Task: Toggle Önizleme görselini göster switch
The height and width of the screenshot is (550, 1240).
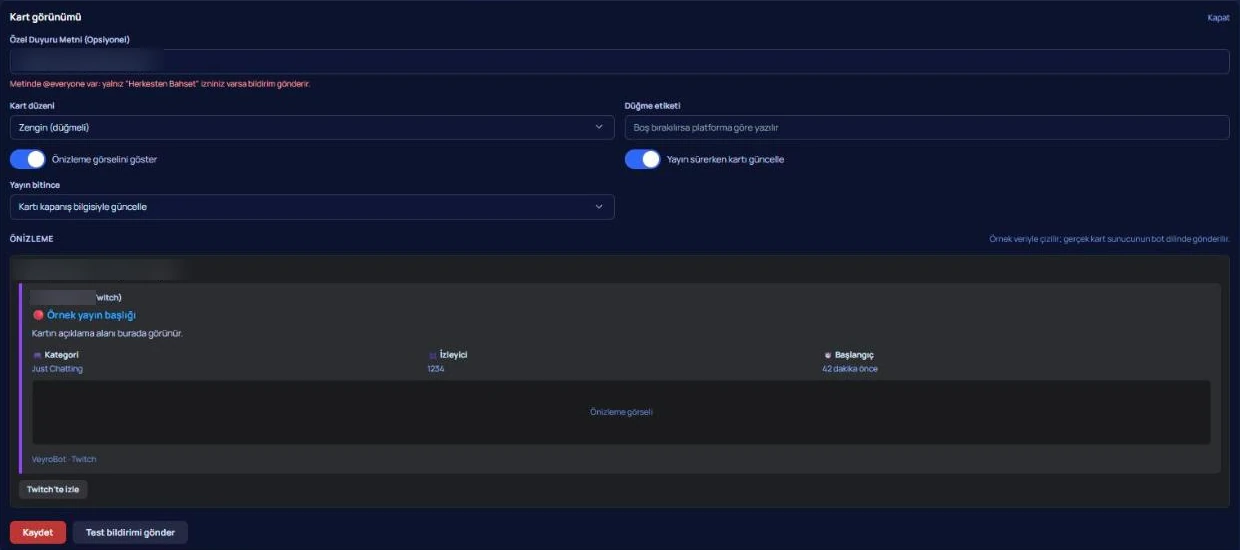Action: (28, 159)
